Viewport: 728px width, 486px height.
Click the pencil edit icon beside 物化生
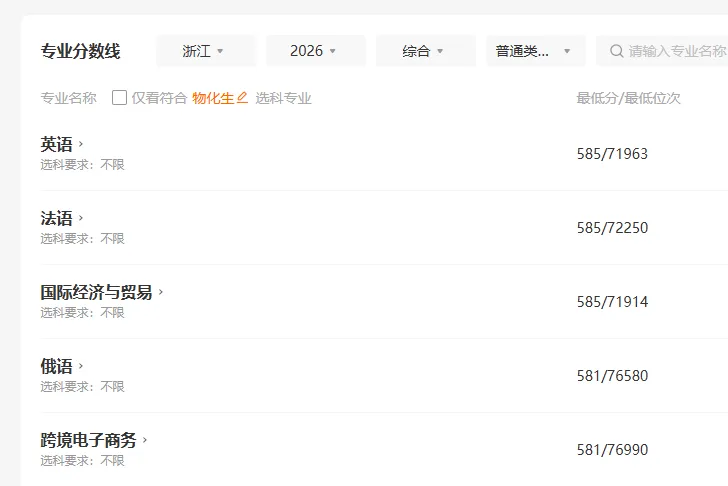(x=242, y=97)
